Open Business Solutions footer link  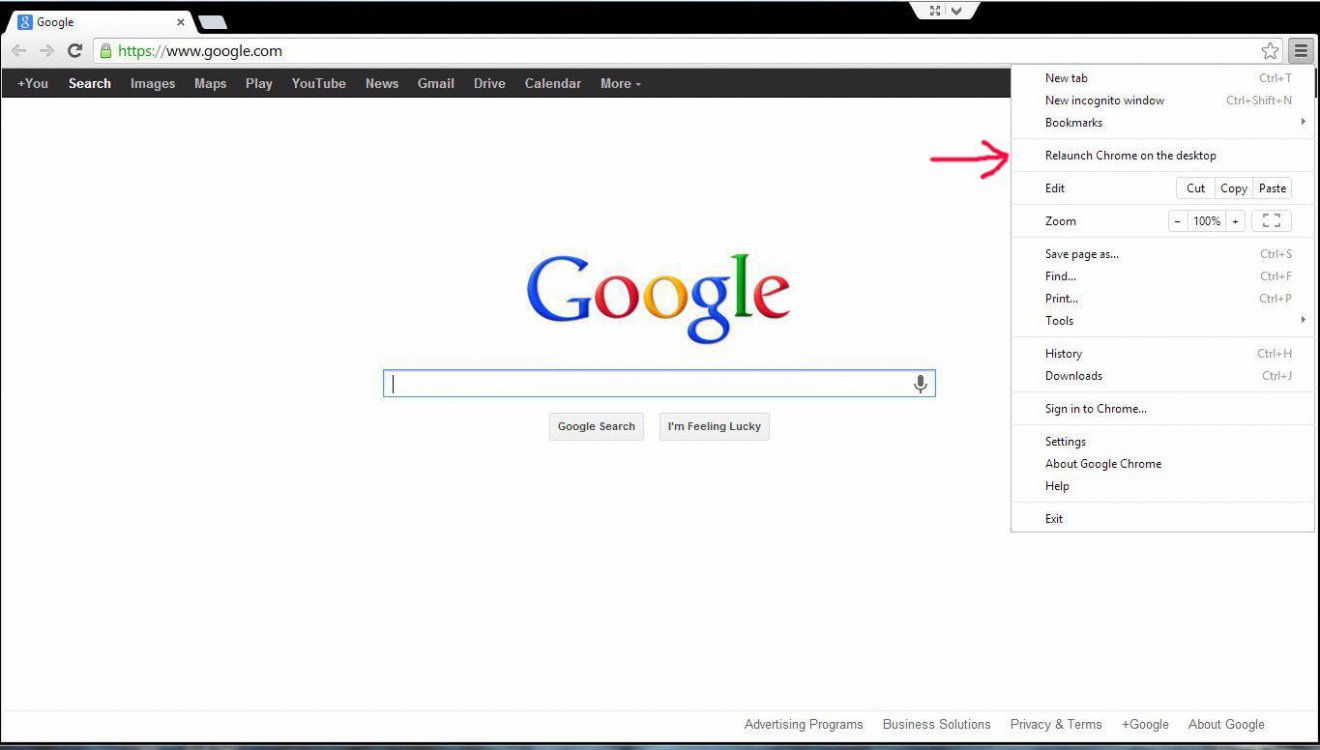[x=937, y=725]
